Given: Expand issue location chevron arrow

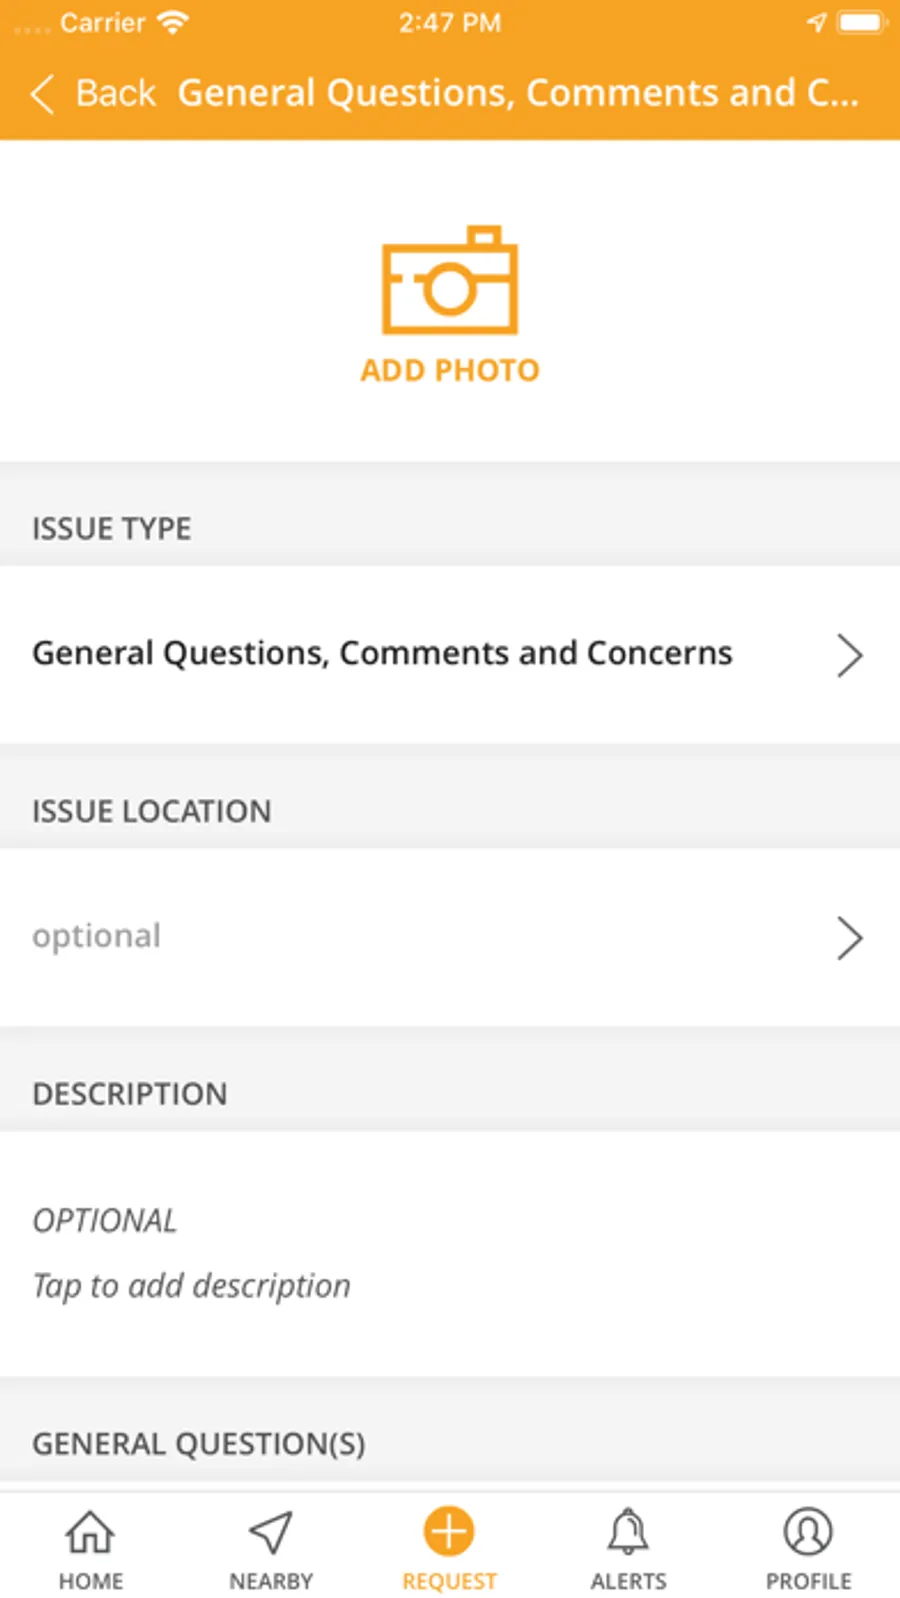Looking at the screenshot, I should pyautogui.click(x=849, y=938).
